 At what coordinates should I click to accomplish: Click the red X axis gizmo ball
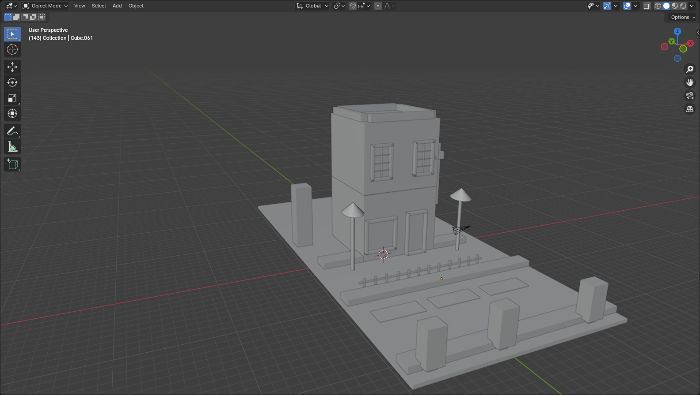[690, 43]
